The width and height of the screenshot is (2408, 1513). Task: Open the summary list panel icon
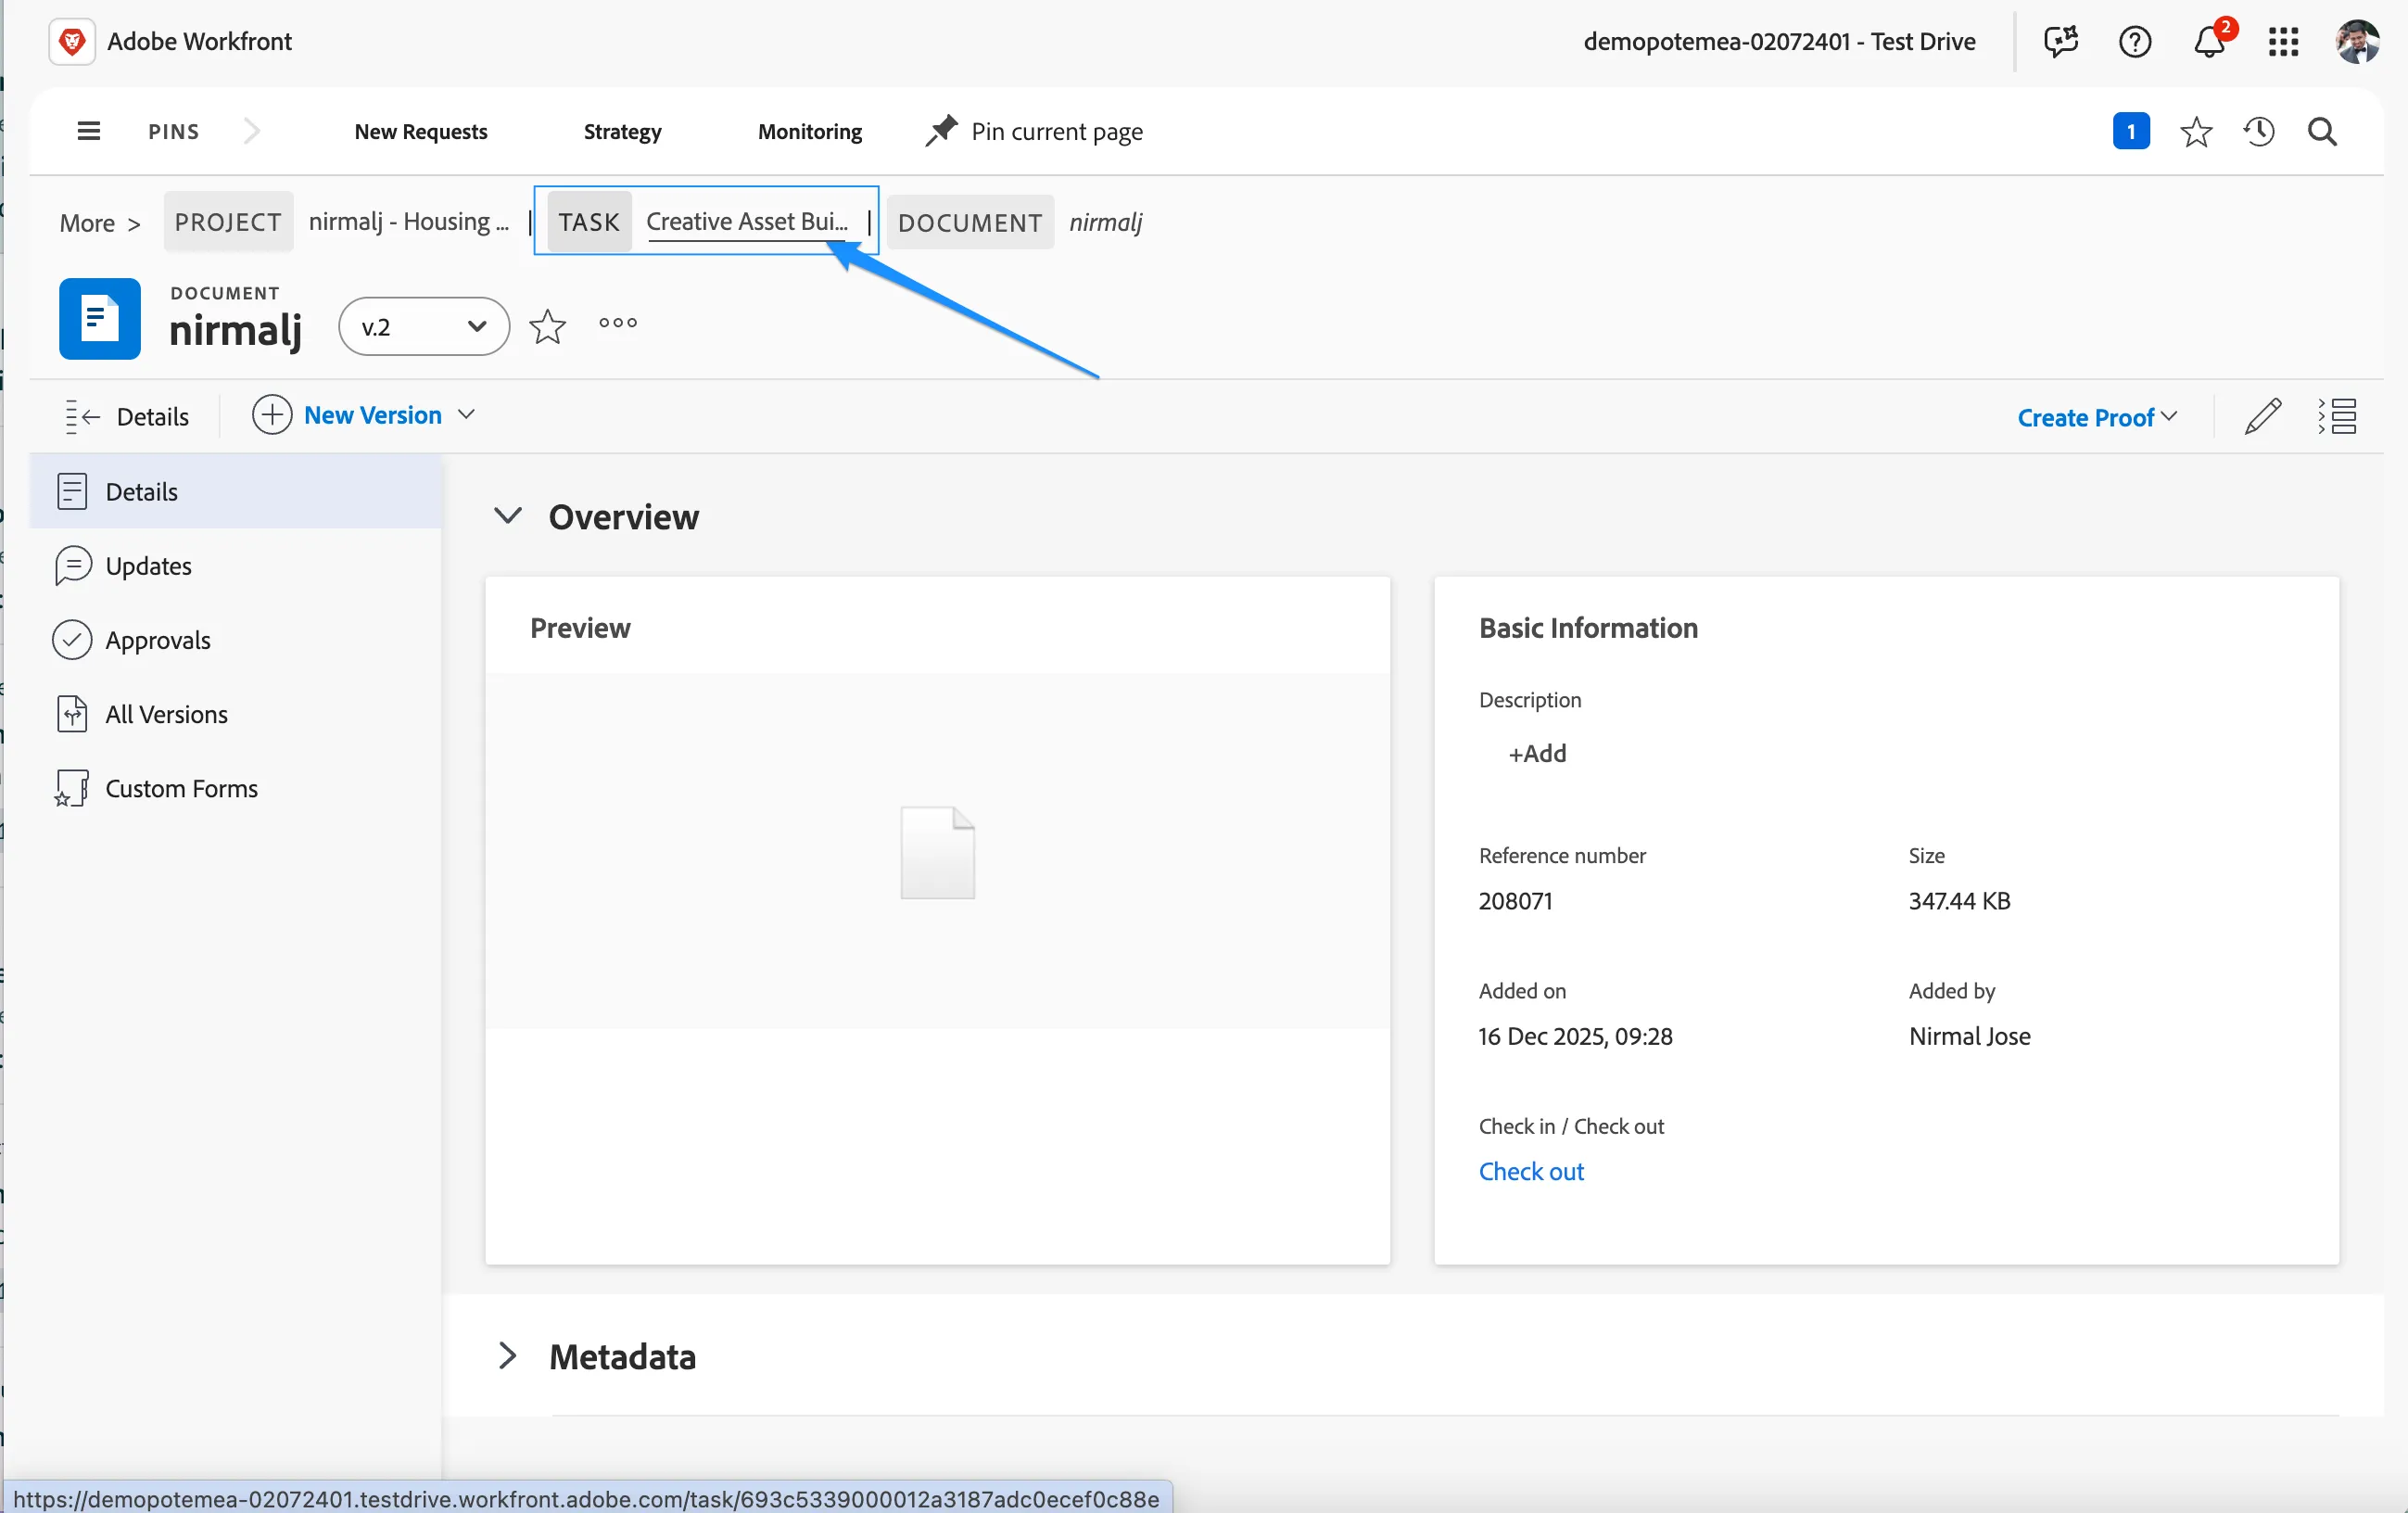pyautogui.click(x=2337, y=416)
